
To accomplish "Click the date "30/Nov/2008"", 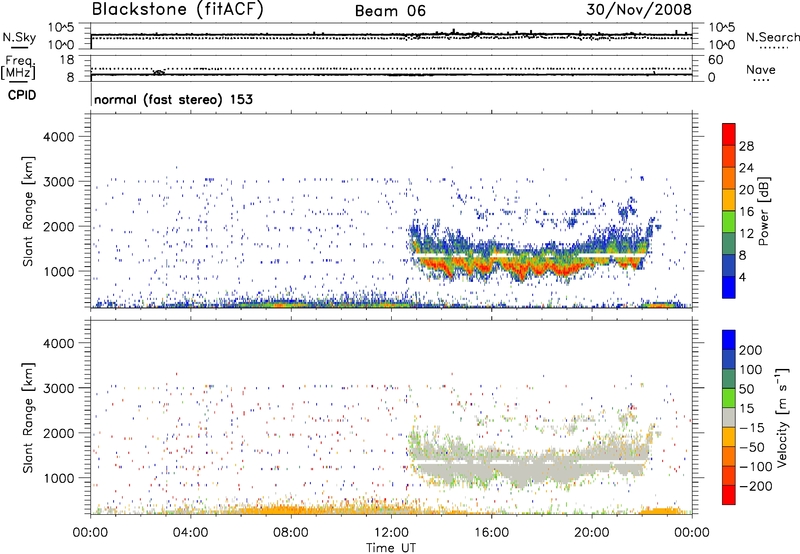I will point(639,9).
